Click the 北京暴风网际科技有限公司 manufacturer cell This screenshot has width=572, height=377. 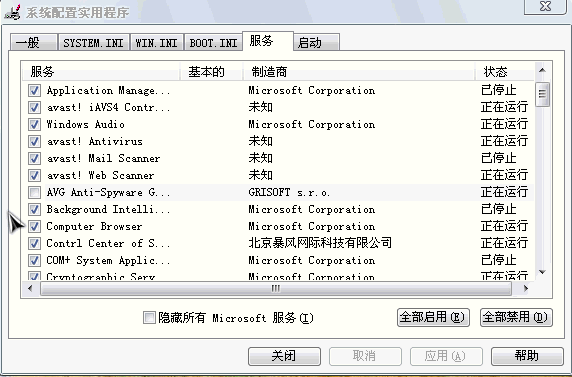coord(320,243)
